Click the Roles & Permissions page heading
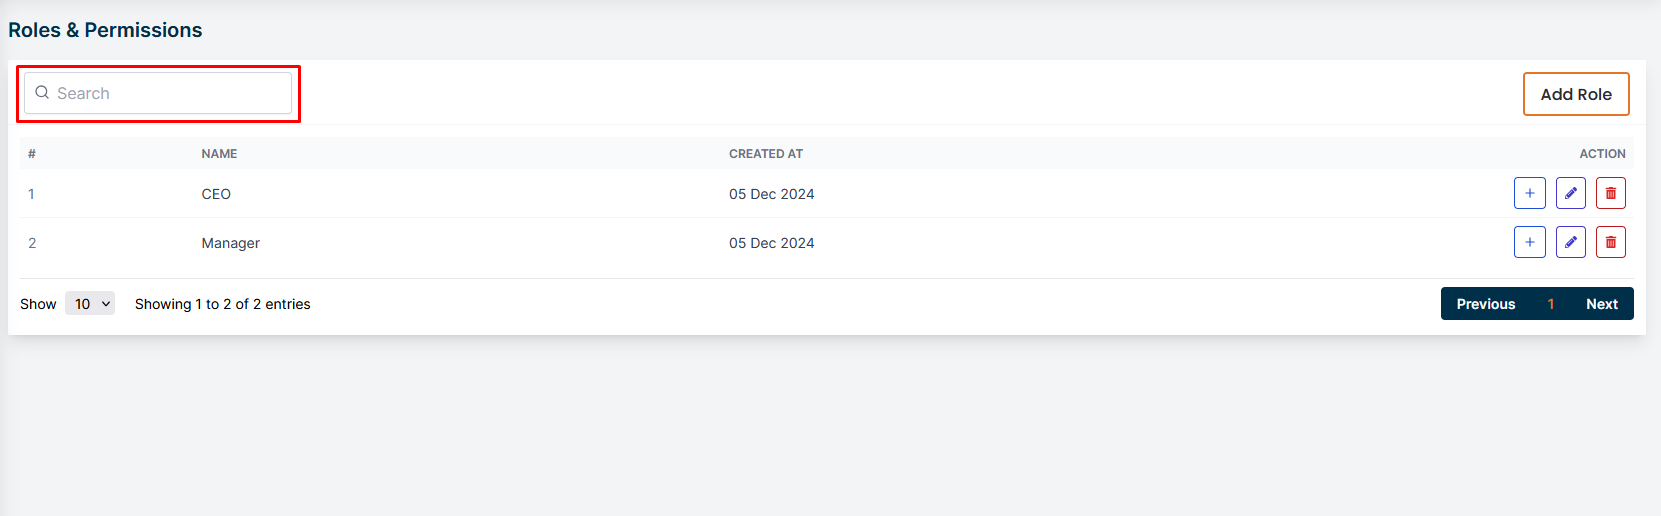 pyautogui.click(x=105, y=30)
